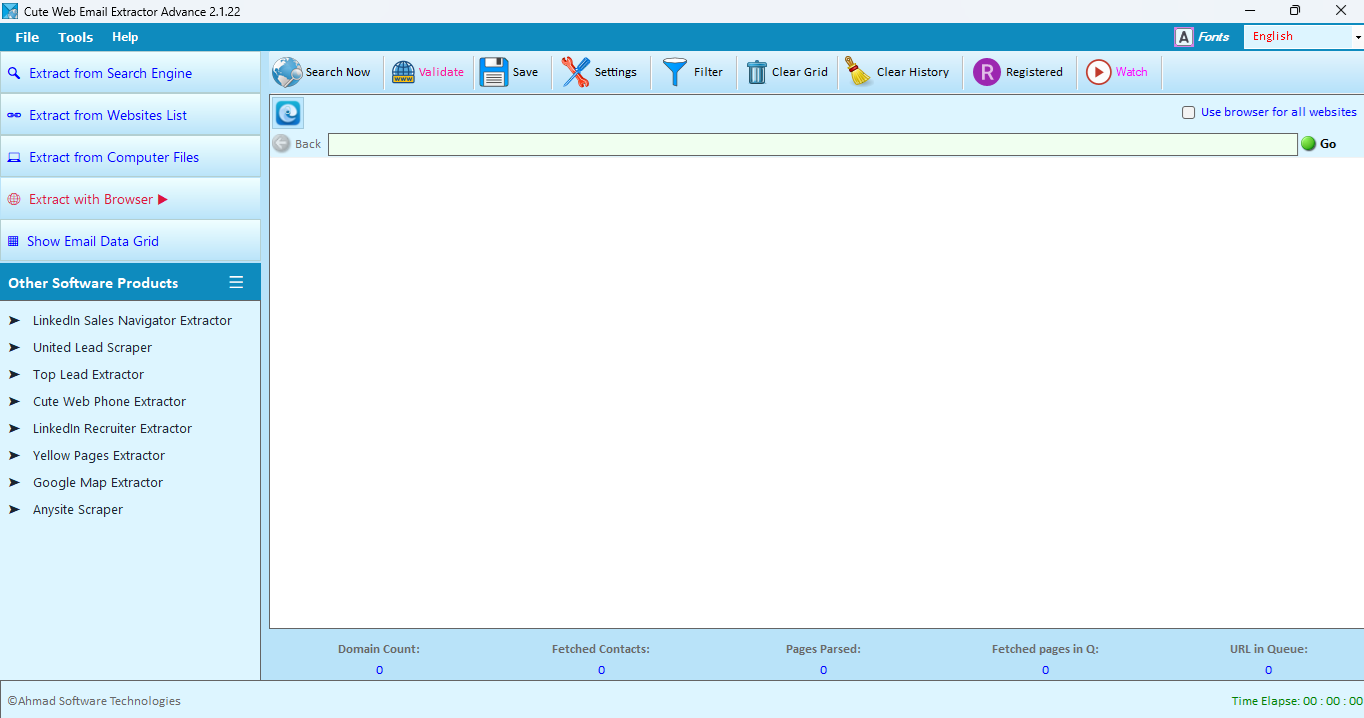The image size is (1364, 718).
Task: Open LinkedIn Sales Navigator Extractor link
Action: pos(132,320)
